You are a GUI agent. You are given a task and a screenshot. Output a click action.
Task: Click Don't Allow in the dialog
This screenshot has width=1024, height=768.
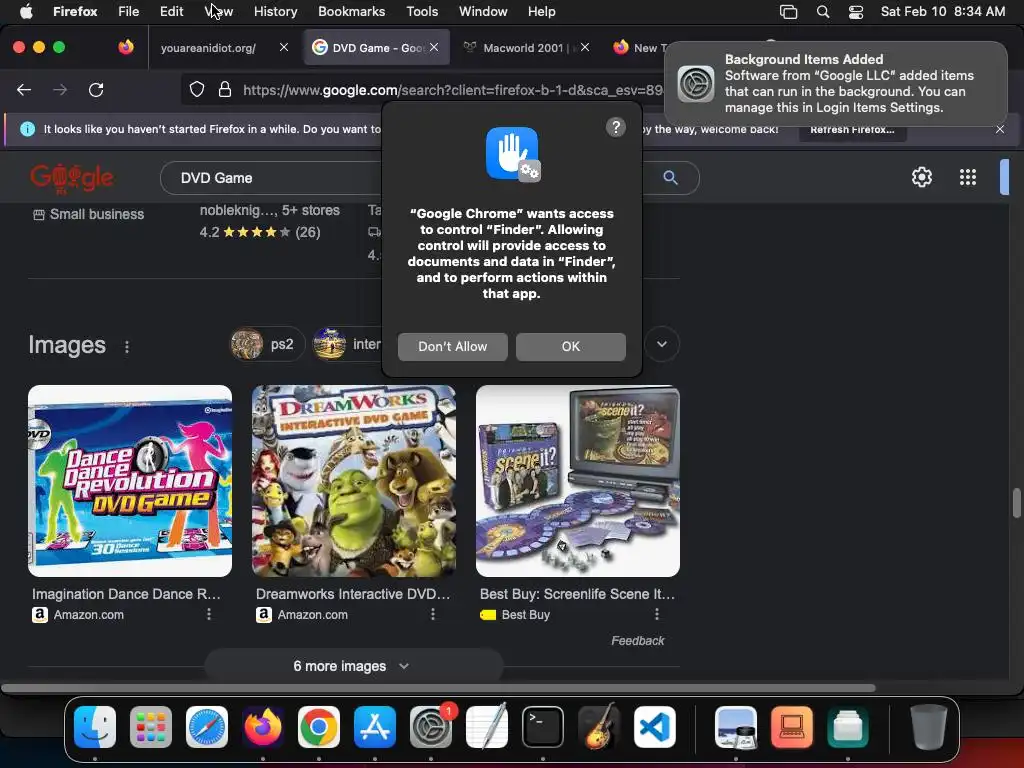pos(453,347)
